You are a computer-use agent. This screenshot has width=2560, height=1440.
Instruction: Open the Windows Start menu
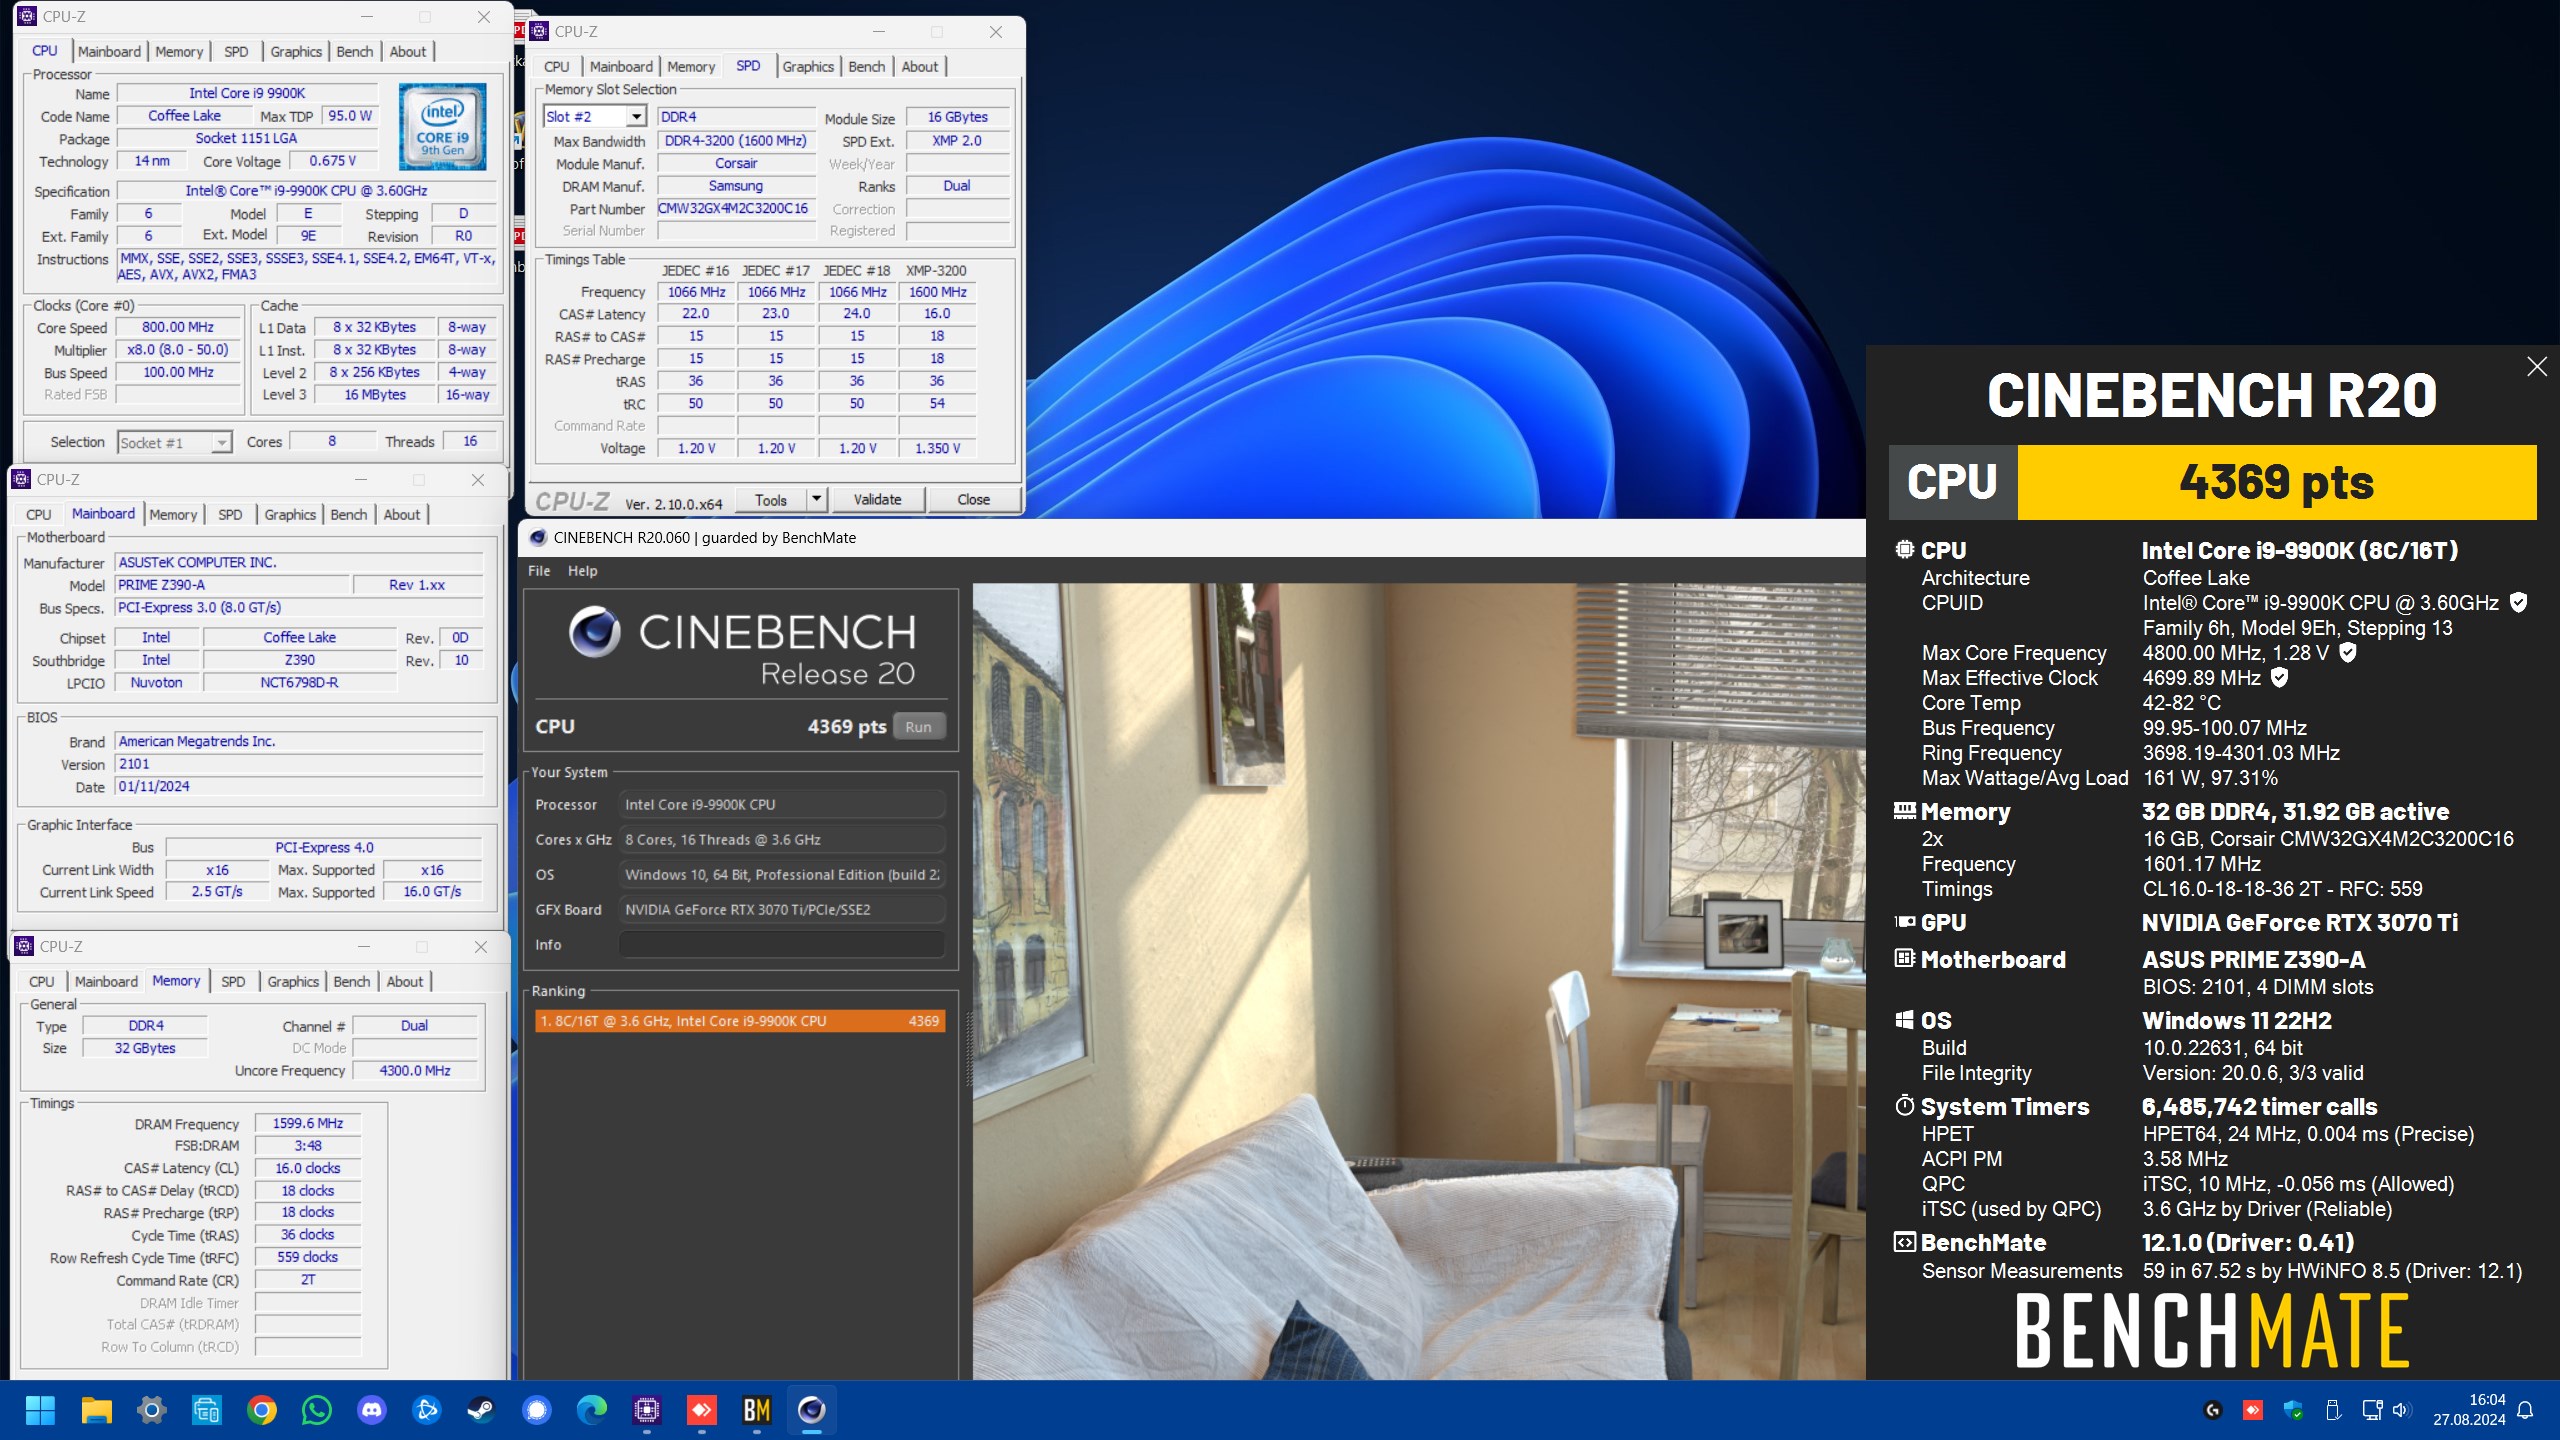click(40, 1410)
